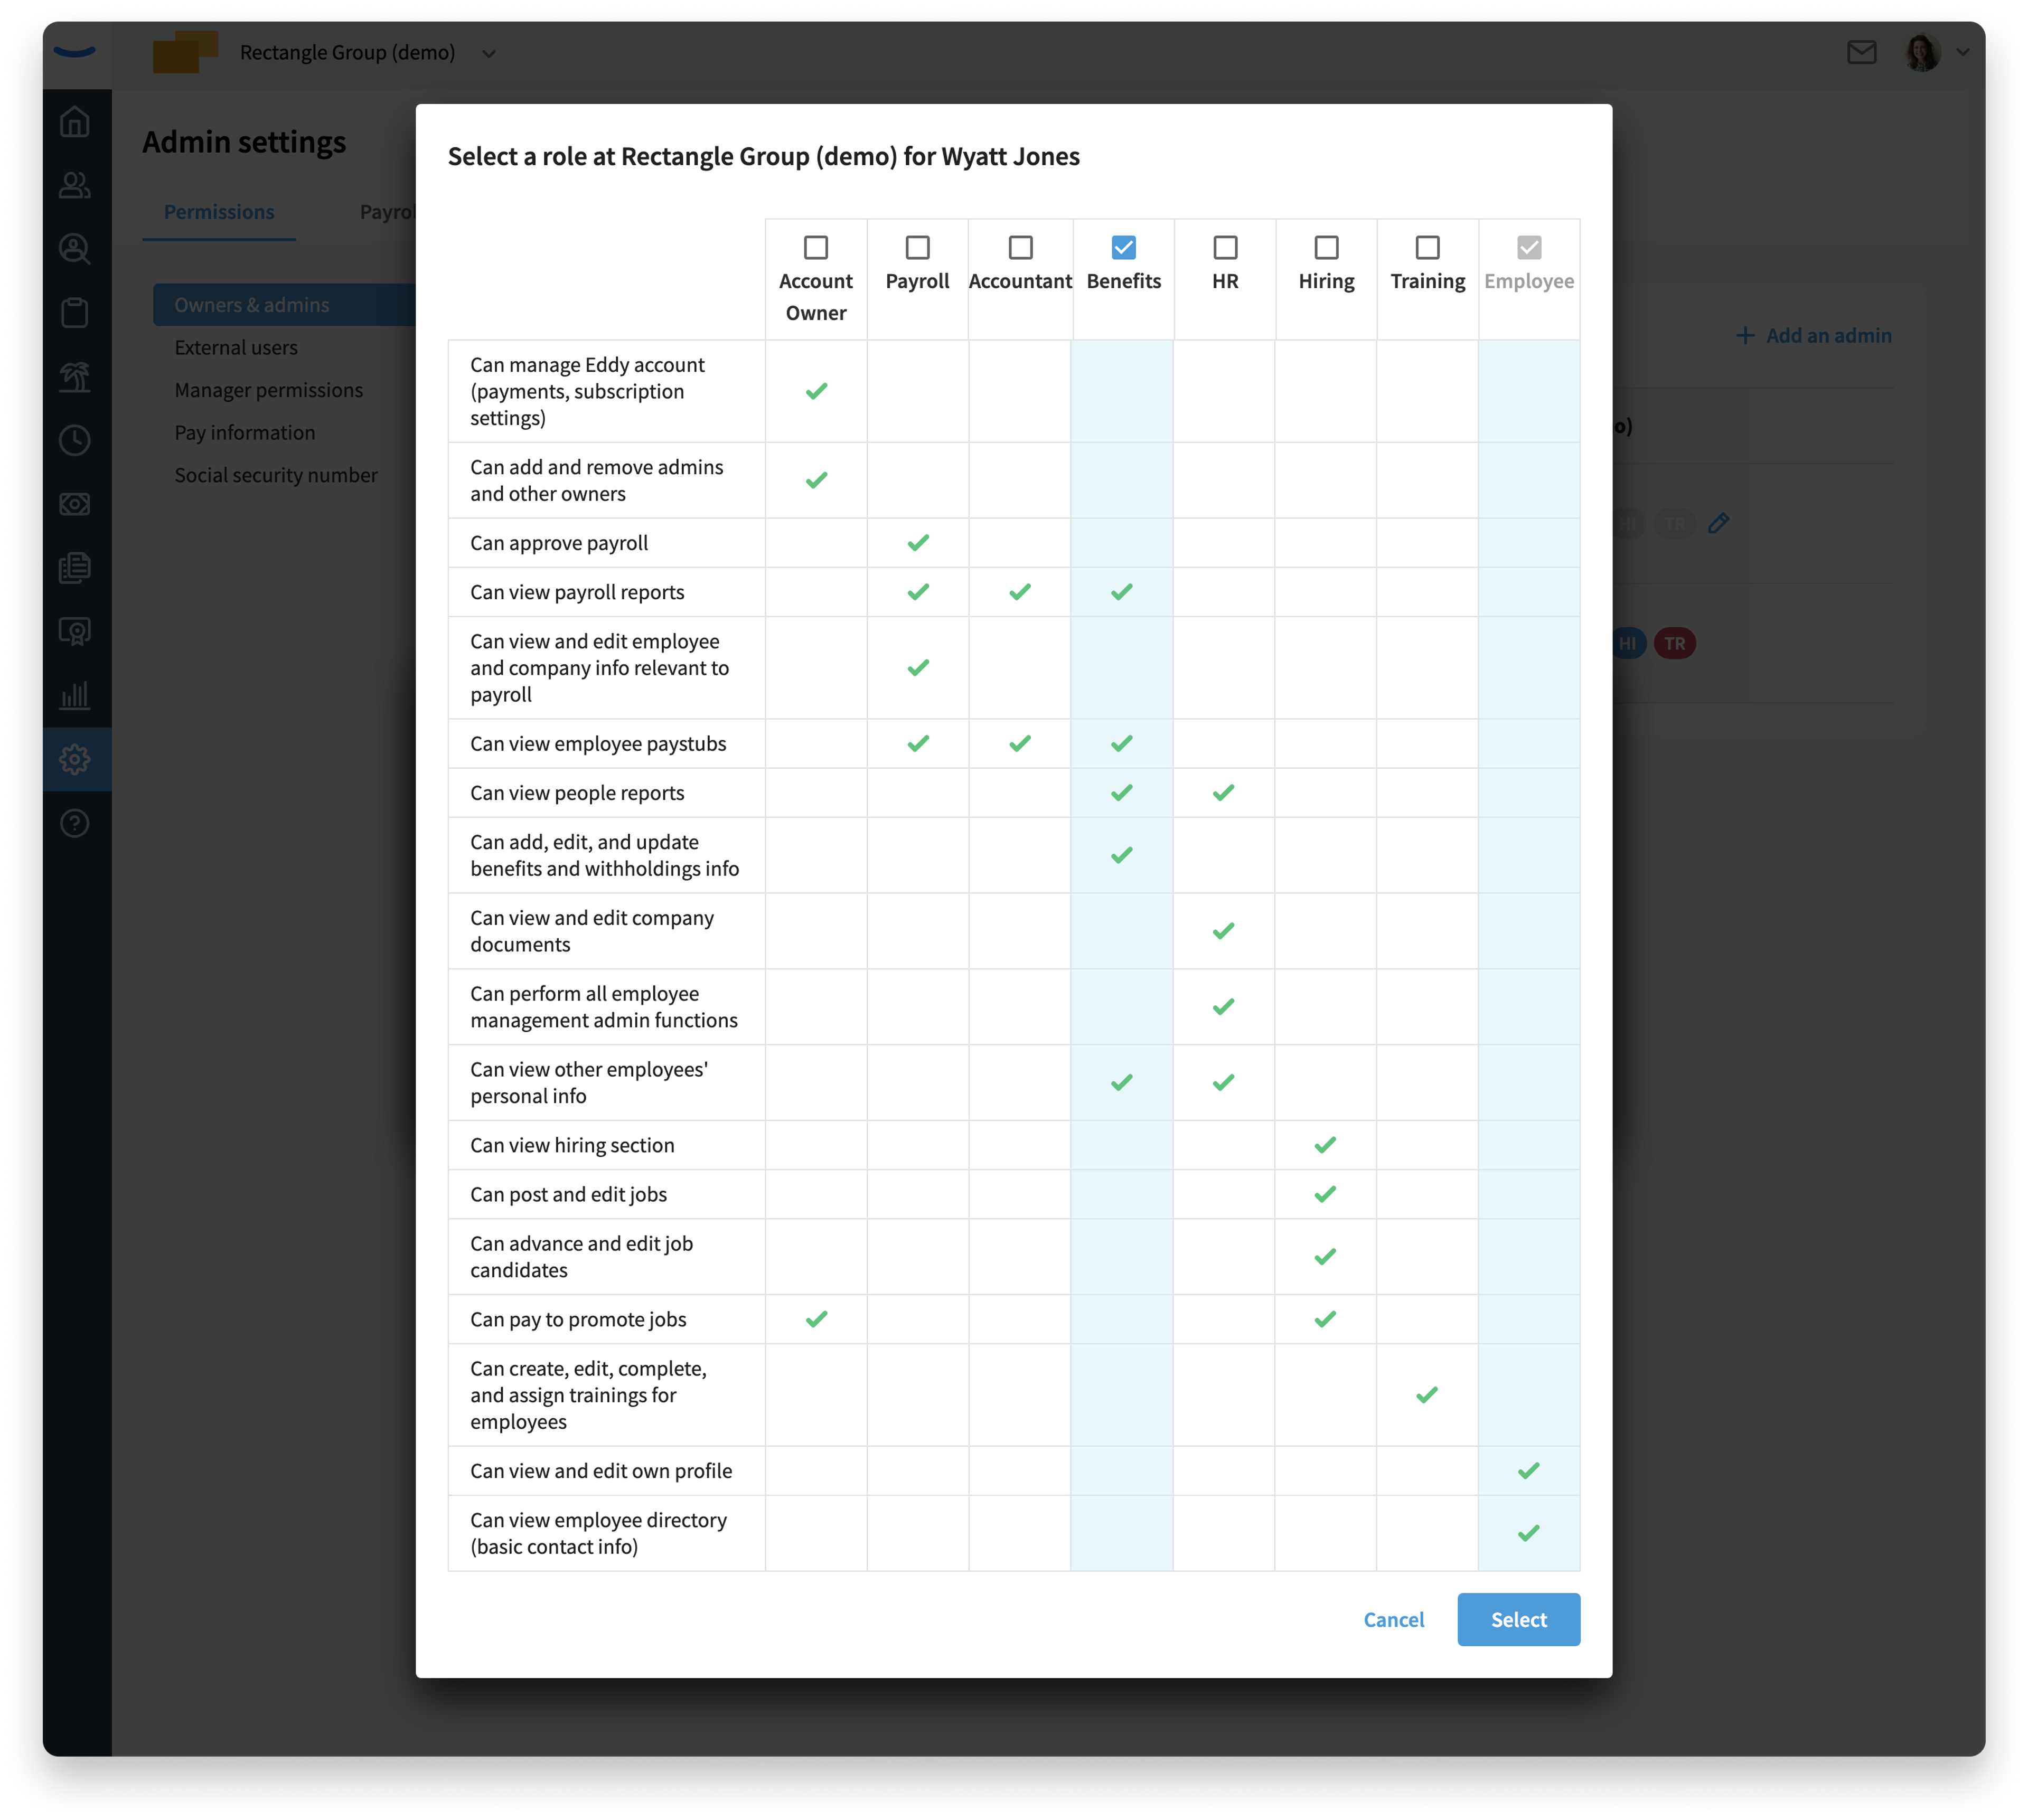Switch to the Permissions tab
The image size is (2028, 1820).
click(x=219, y=212)
